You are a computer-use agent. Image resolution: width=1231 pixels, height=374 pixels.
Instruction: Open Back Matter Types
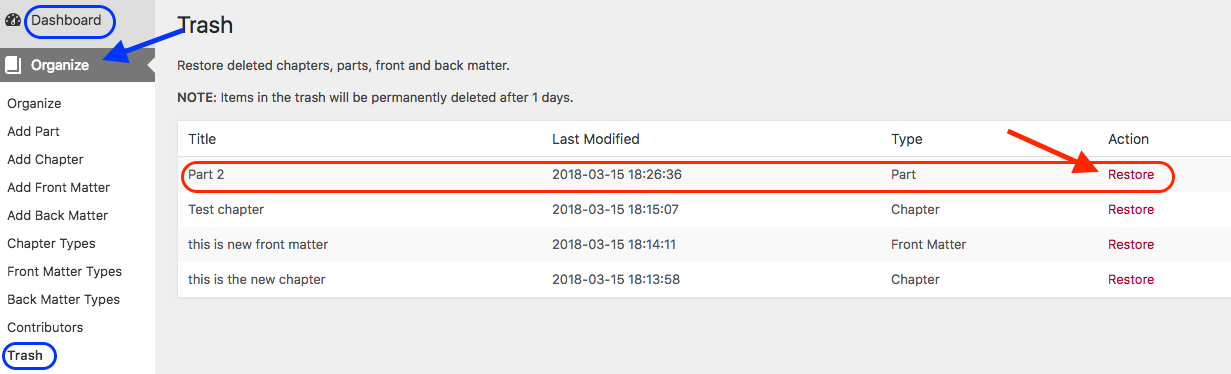[x=63, y=300]
